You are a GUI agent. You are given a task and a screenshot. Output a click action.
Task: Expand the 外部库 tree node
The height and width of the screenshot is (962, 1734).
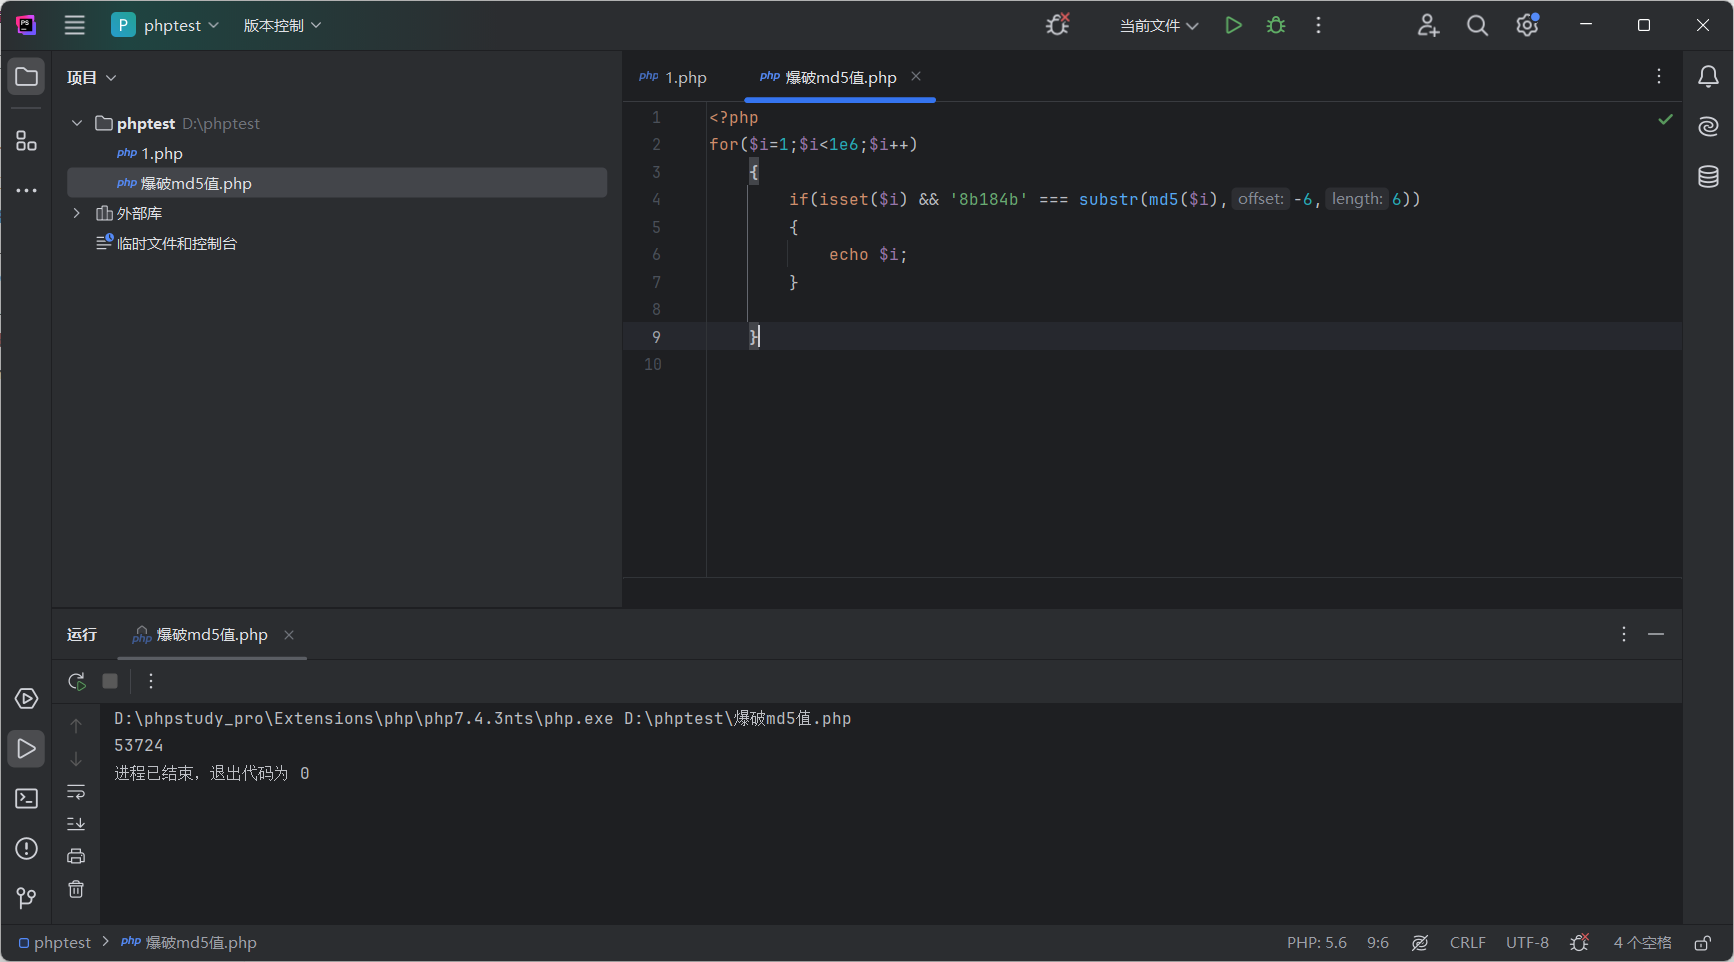tap(77, 213)
